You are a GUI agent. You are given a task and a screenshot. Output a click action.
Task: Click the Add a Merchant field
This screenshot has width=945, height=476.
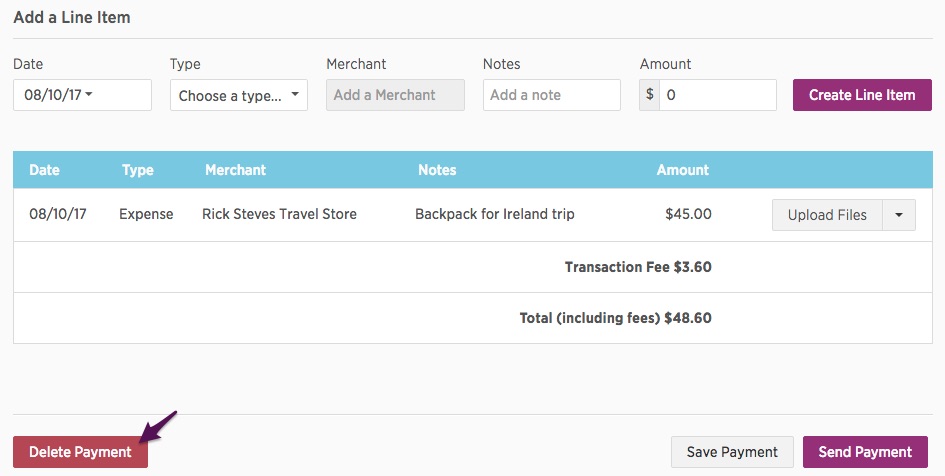[395, 95]
